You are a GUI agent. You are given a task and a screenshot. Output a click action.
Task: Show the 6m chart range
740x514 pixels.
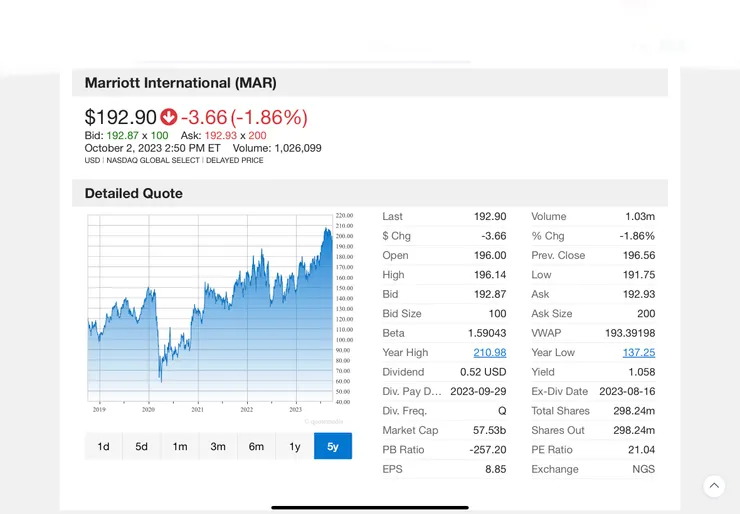tap(256, 446)
